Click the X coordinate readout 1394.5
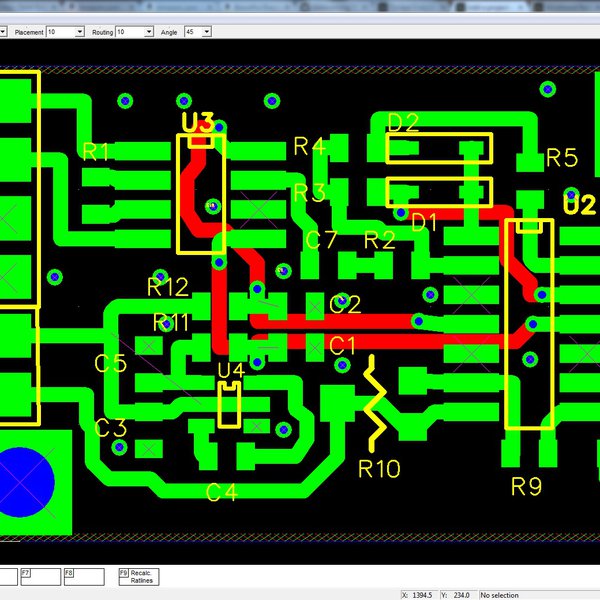This screenshot has height=600, width=600. [x=422, y=595]
